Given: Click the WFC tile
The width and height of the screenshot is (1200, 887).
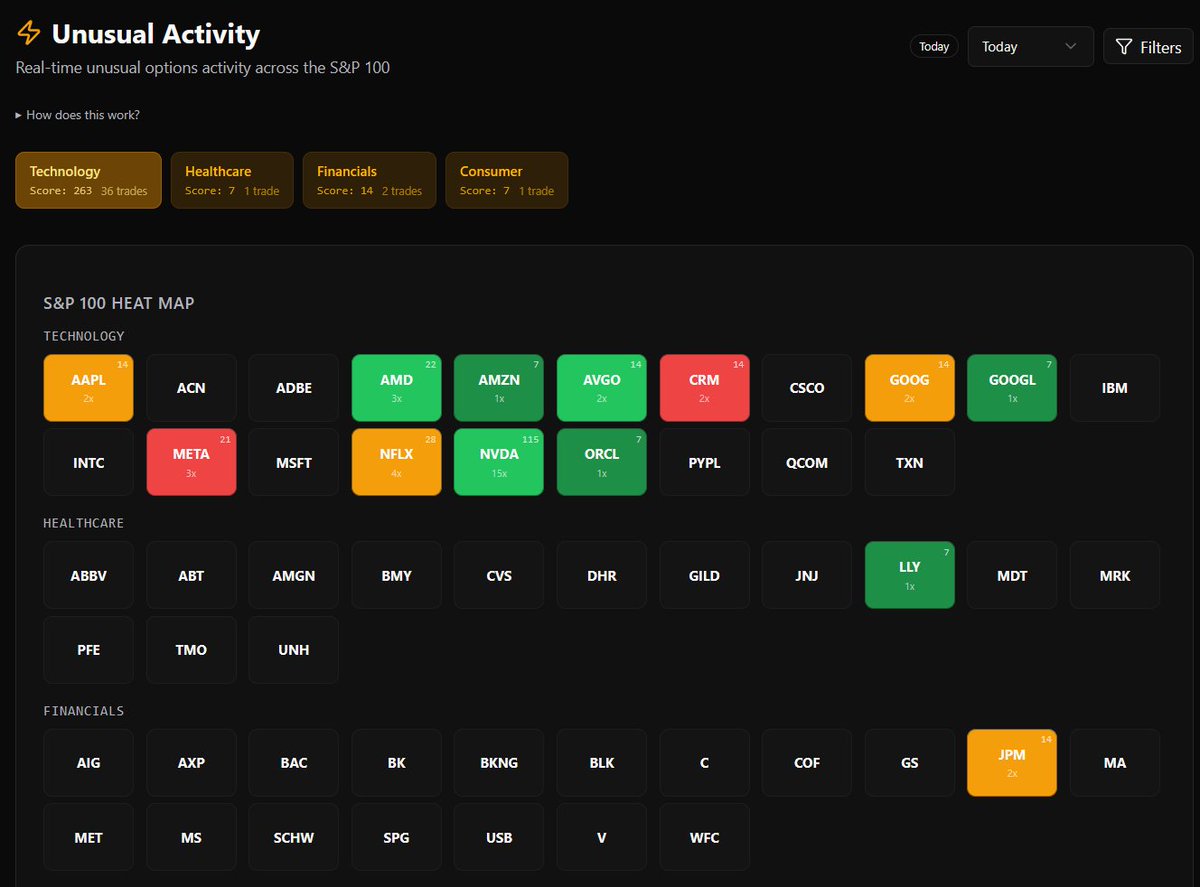Looking at the screenshot, I should point(704,837).
